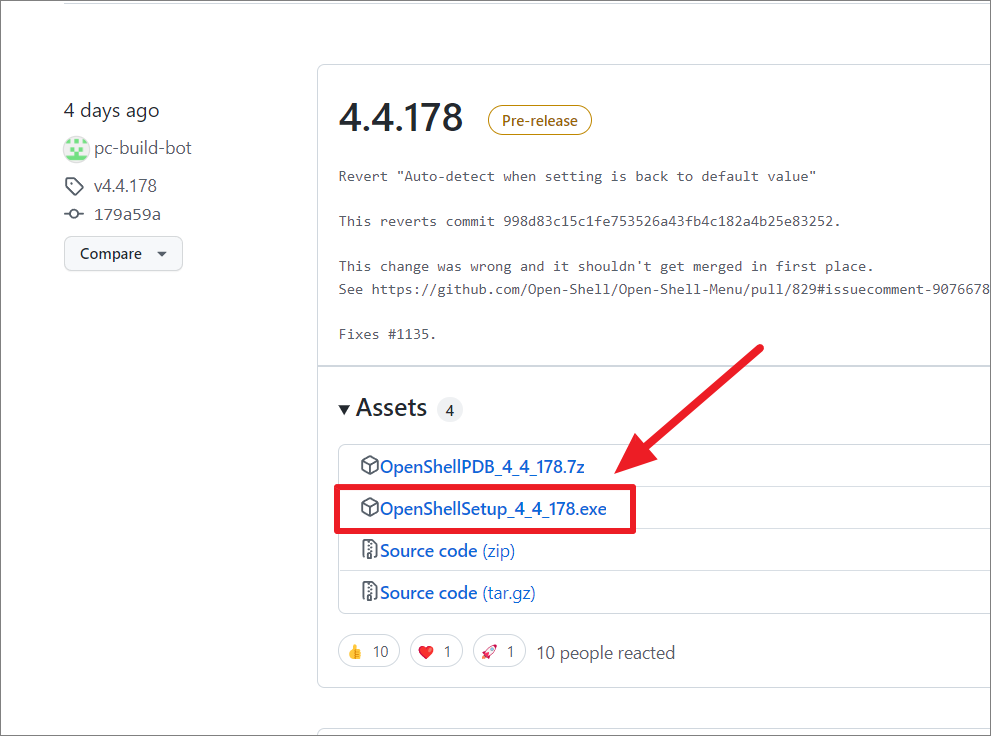Download Source code (tar.gz)

pyautogui.click(x=458, y=593)
